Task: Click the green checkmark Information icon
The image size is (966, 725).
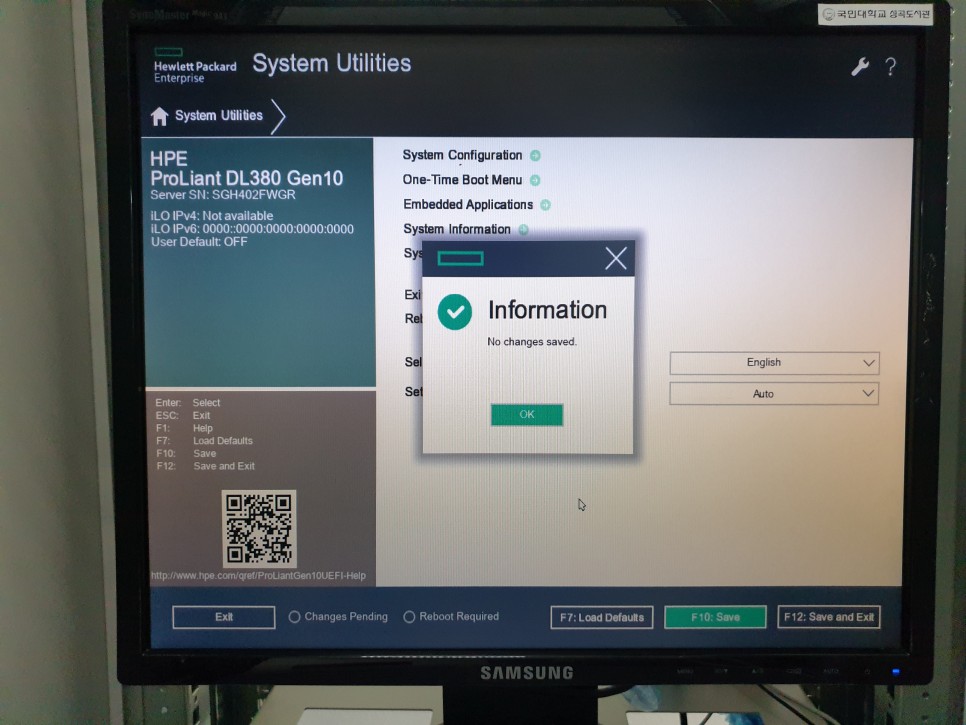Action: click(x=455, y=312)
